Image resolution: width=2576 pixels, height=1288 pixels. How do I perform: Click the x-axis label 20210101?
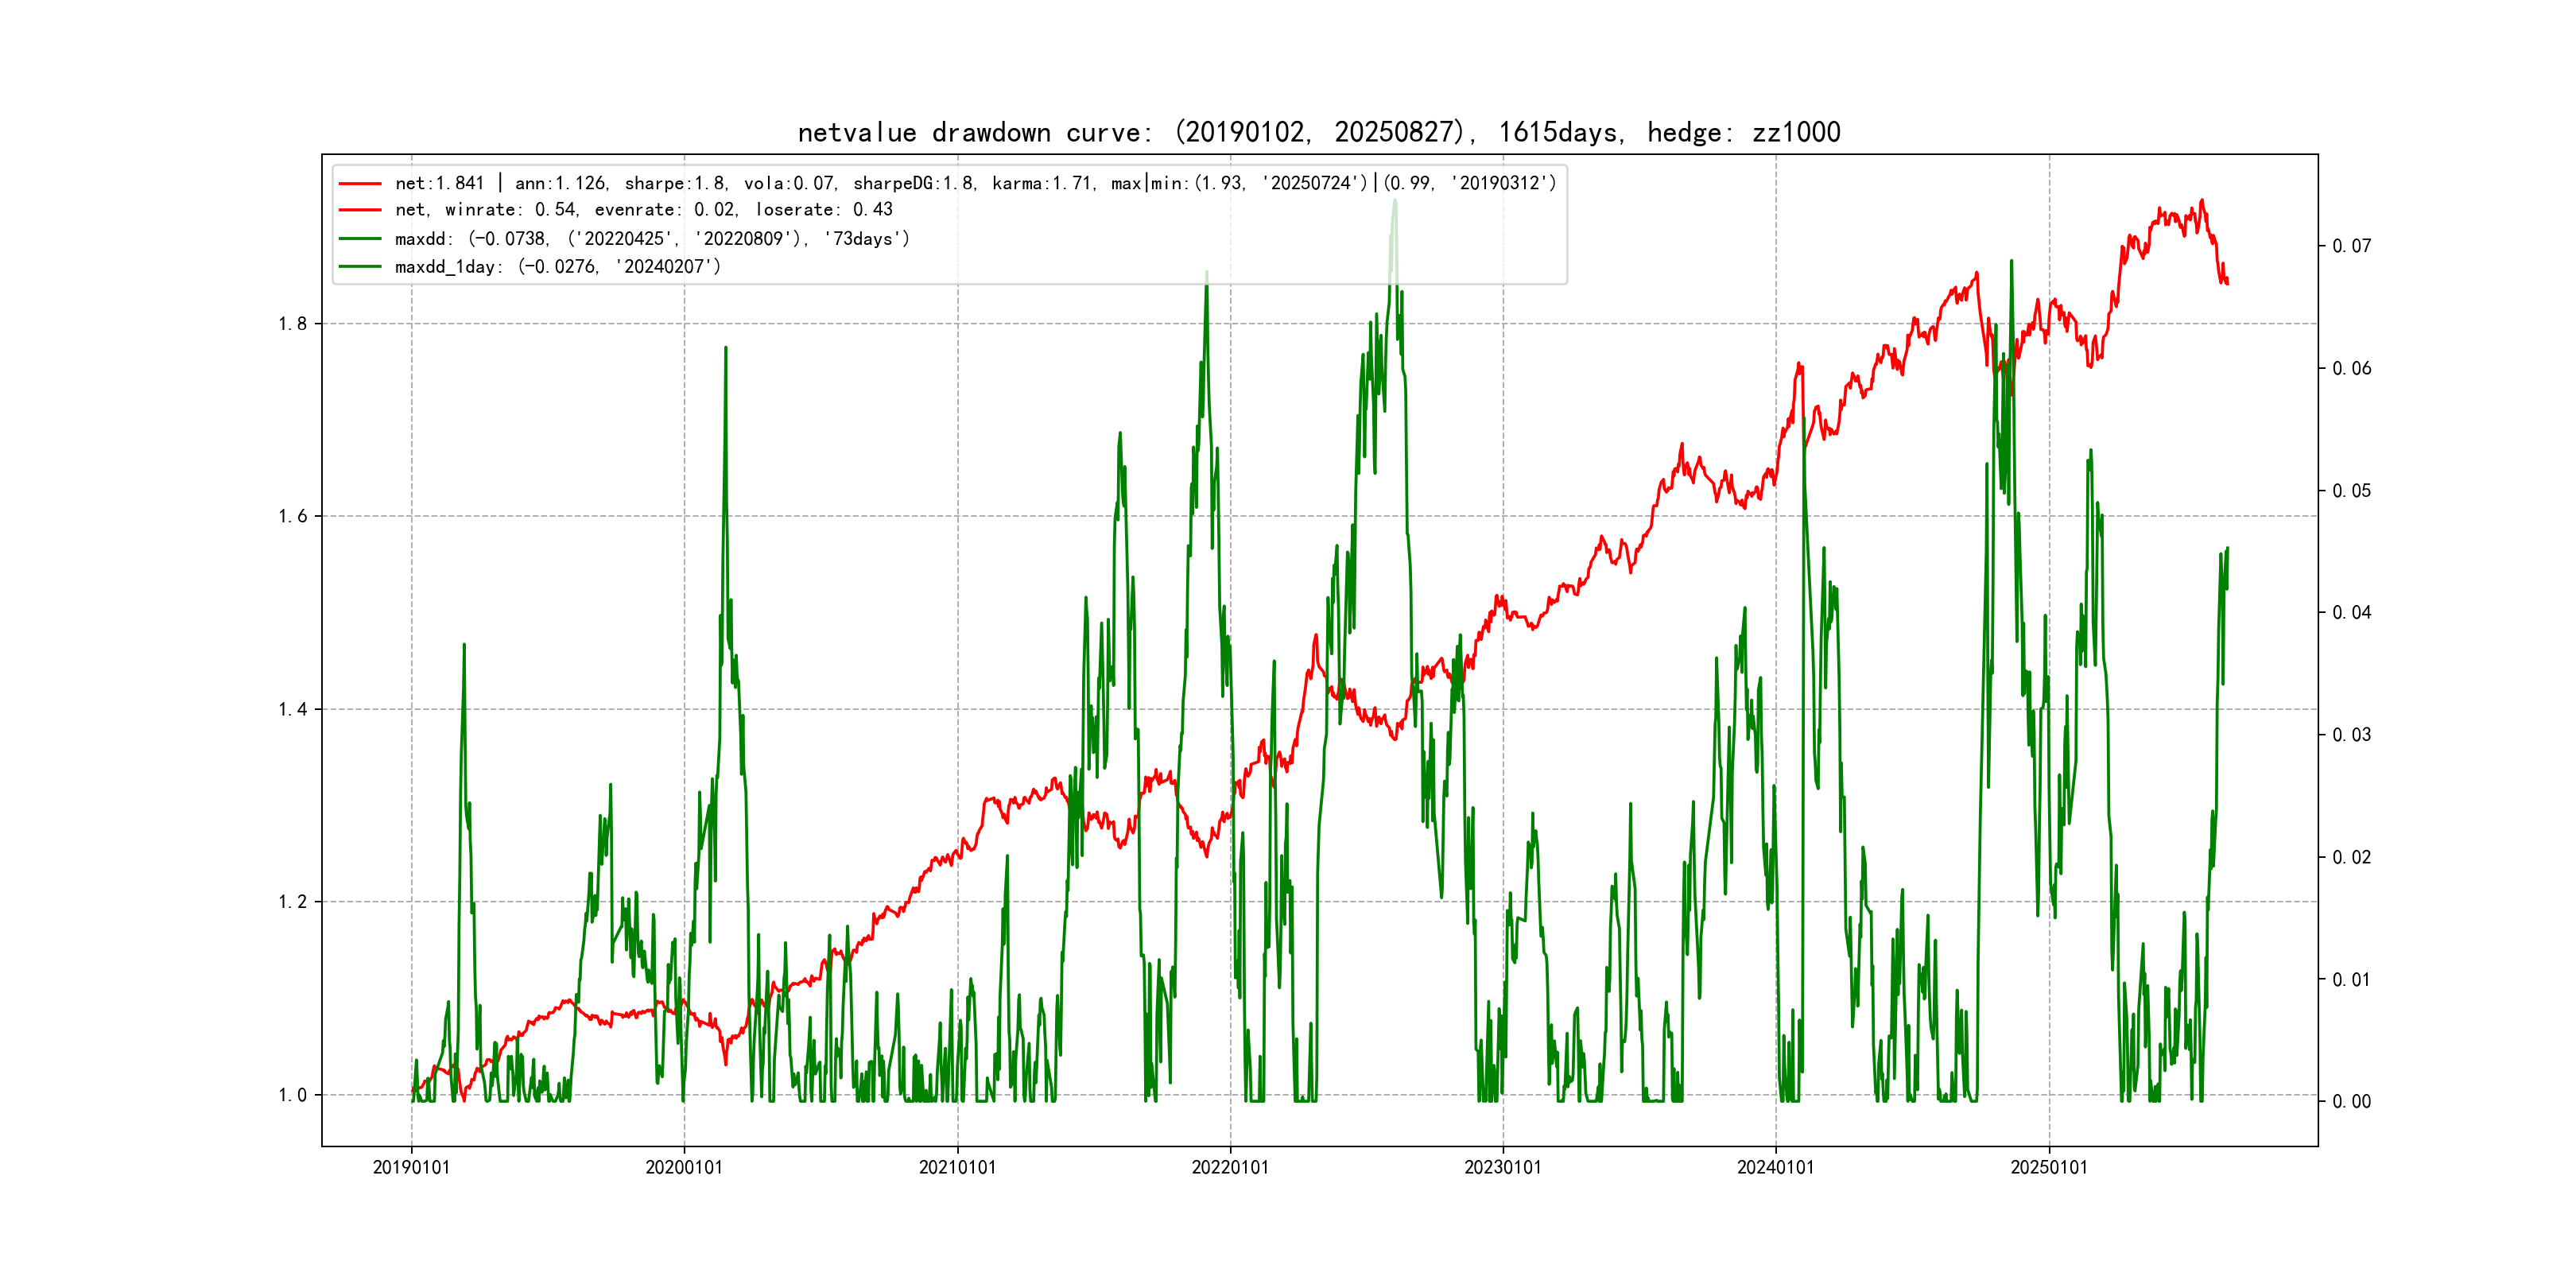957,1167
